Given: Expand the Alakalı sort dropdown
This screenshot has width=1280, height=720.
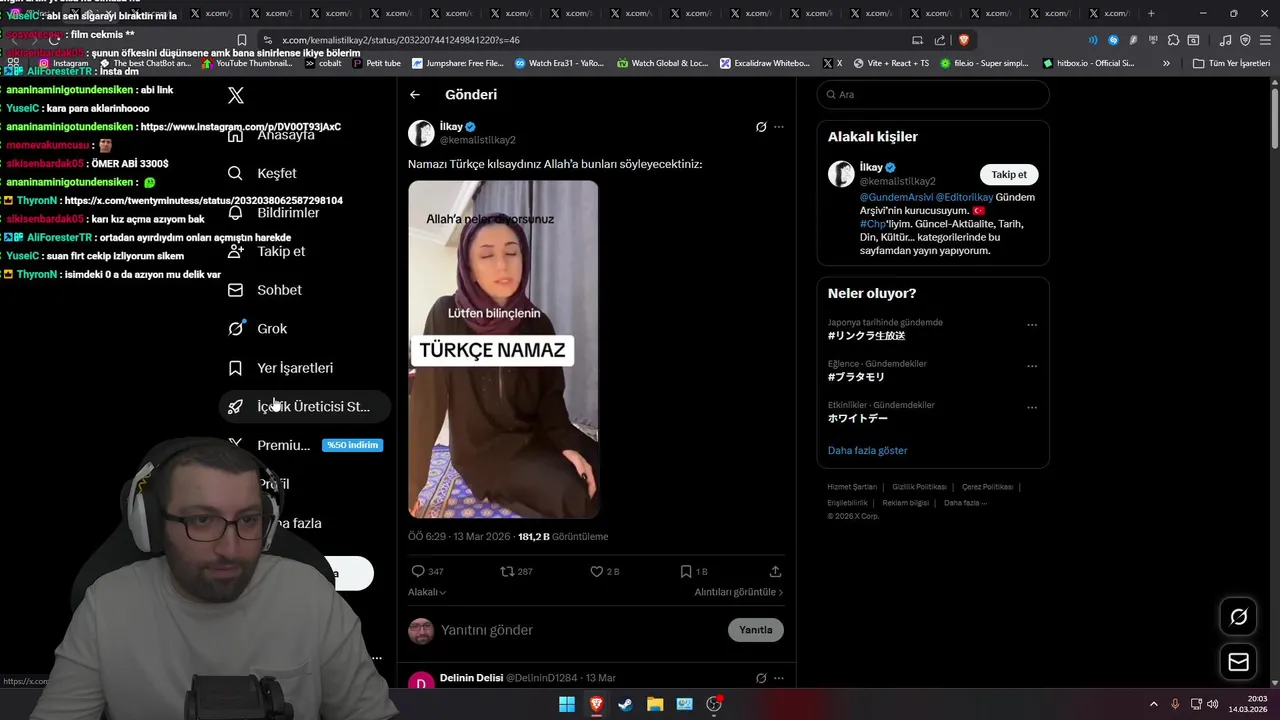Looking at the screenshot, I should tap(427, 592).
